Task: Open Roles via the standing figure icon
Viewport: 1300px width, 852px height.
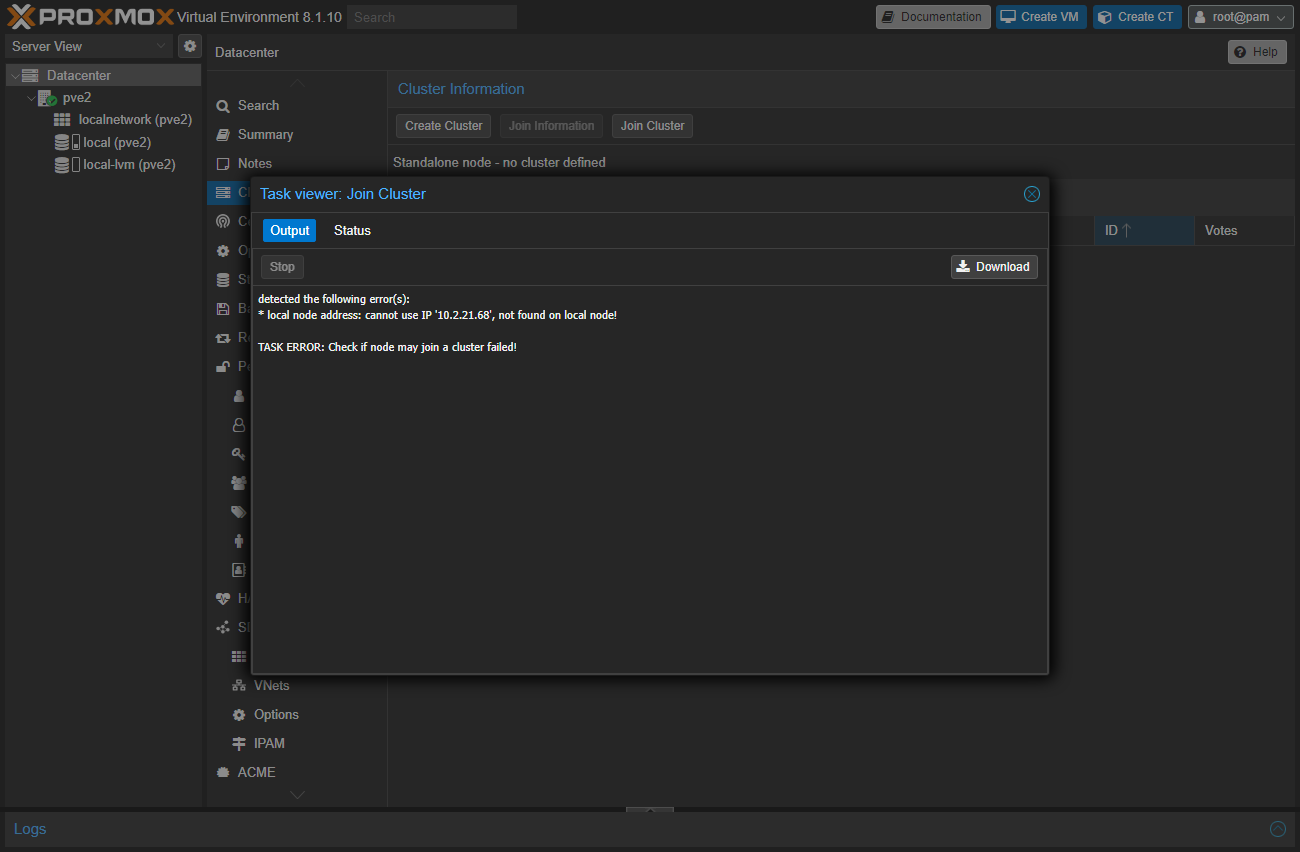Action: 239,540
